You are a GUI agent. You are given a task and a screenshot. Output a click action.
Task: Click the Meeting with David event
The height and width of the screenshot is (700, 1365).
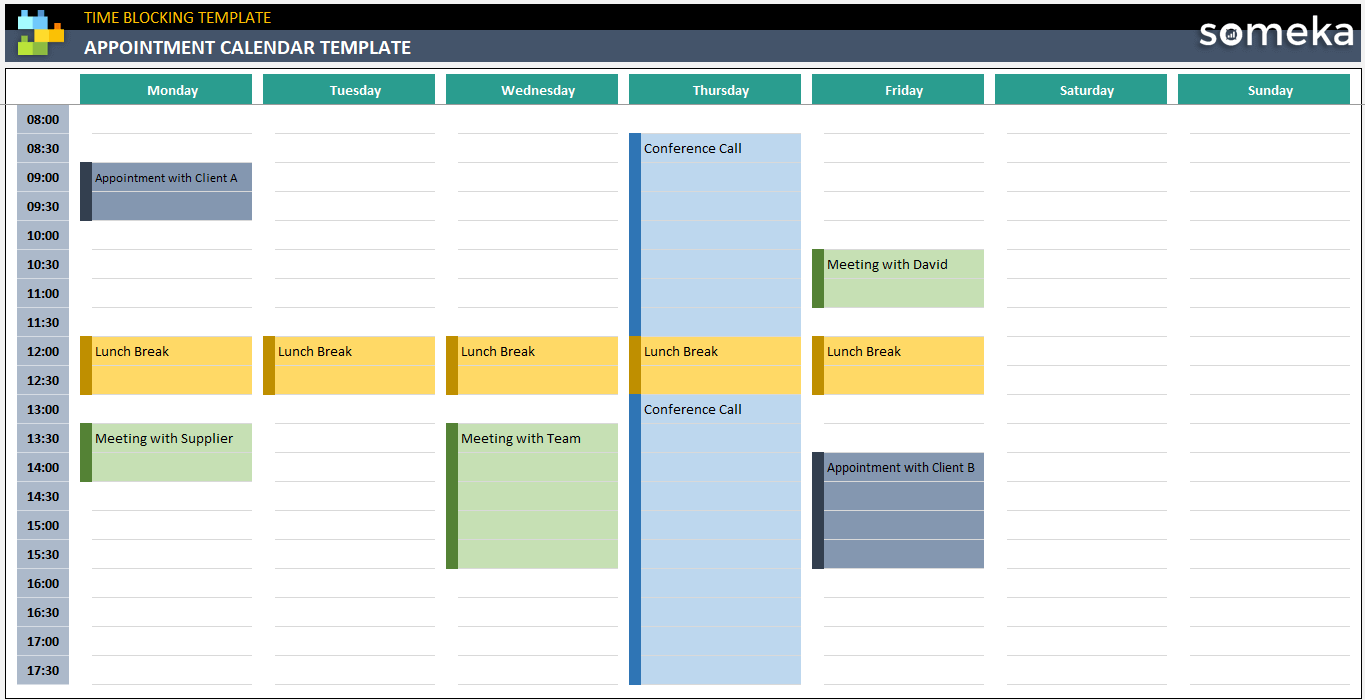tap(898, 278)
